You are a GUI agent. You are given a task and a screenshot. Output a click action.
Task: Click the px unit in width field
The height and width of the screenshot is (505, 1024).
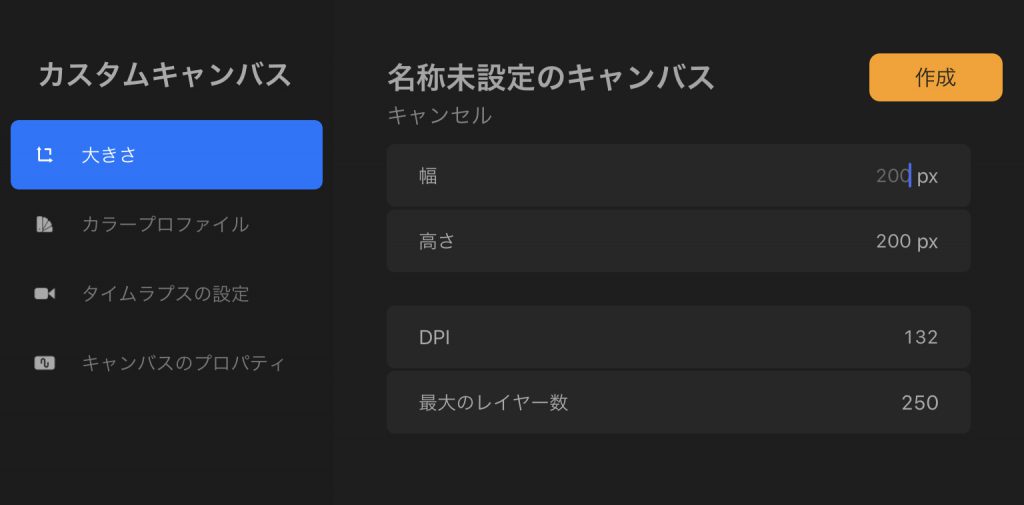(927, 177)
